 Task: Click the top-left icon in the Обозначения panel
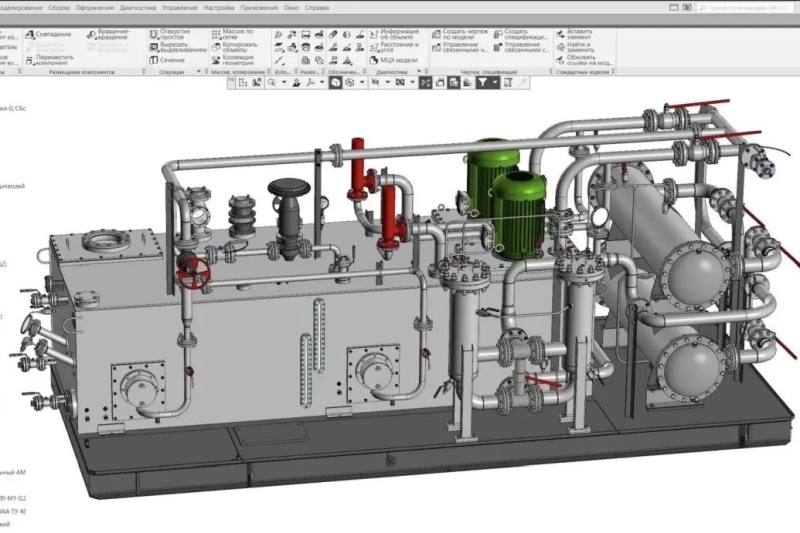click(x=333, y=34)
